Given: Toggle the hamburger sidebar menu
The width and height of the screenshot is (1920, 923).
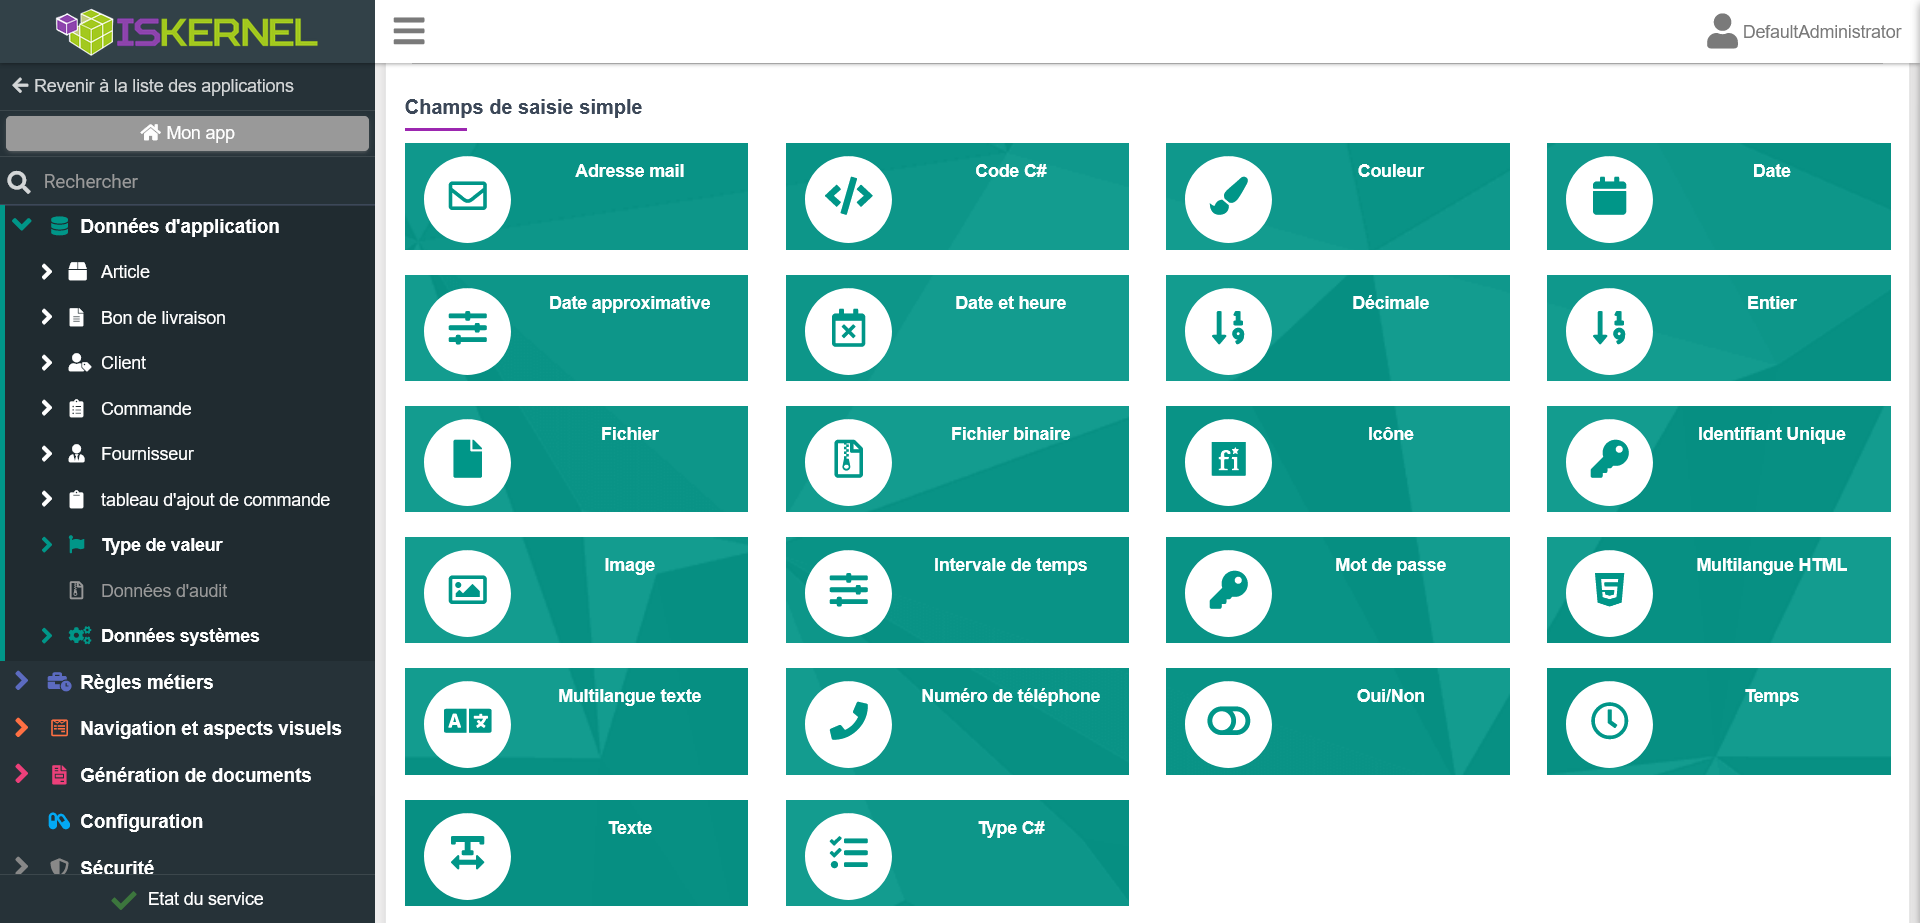Looking at the screenshot, I should click(x=409, y=31).
